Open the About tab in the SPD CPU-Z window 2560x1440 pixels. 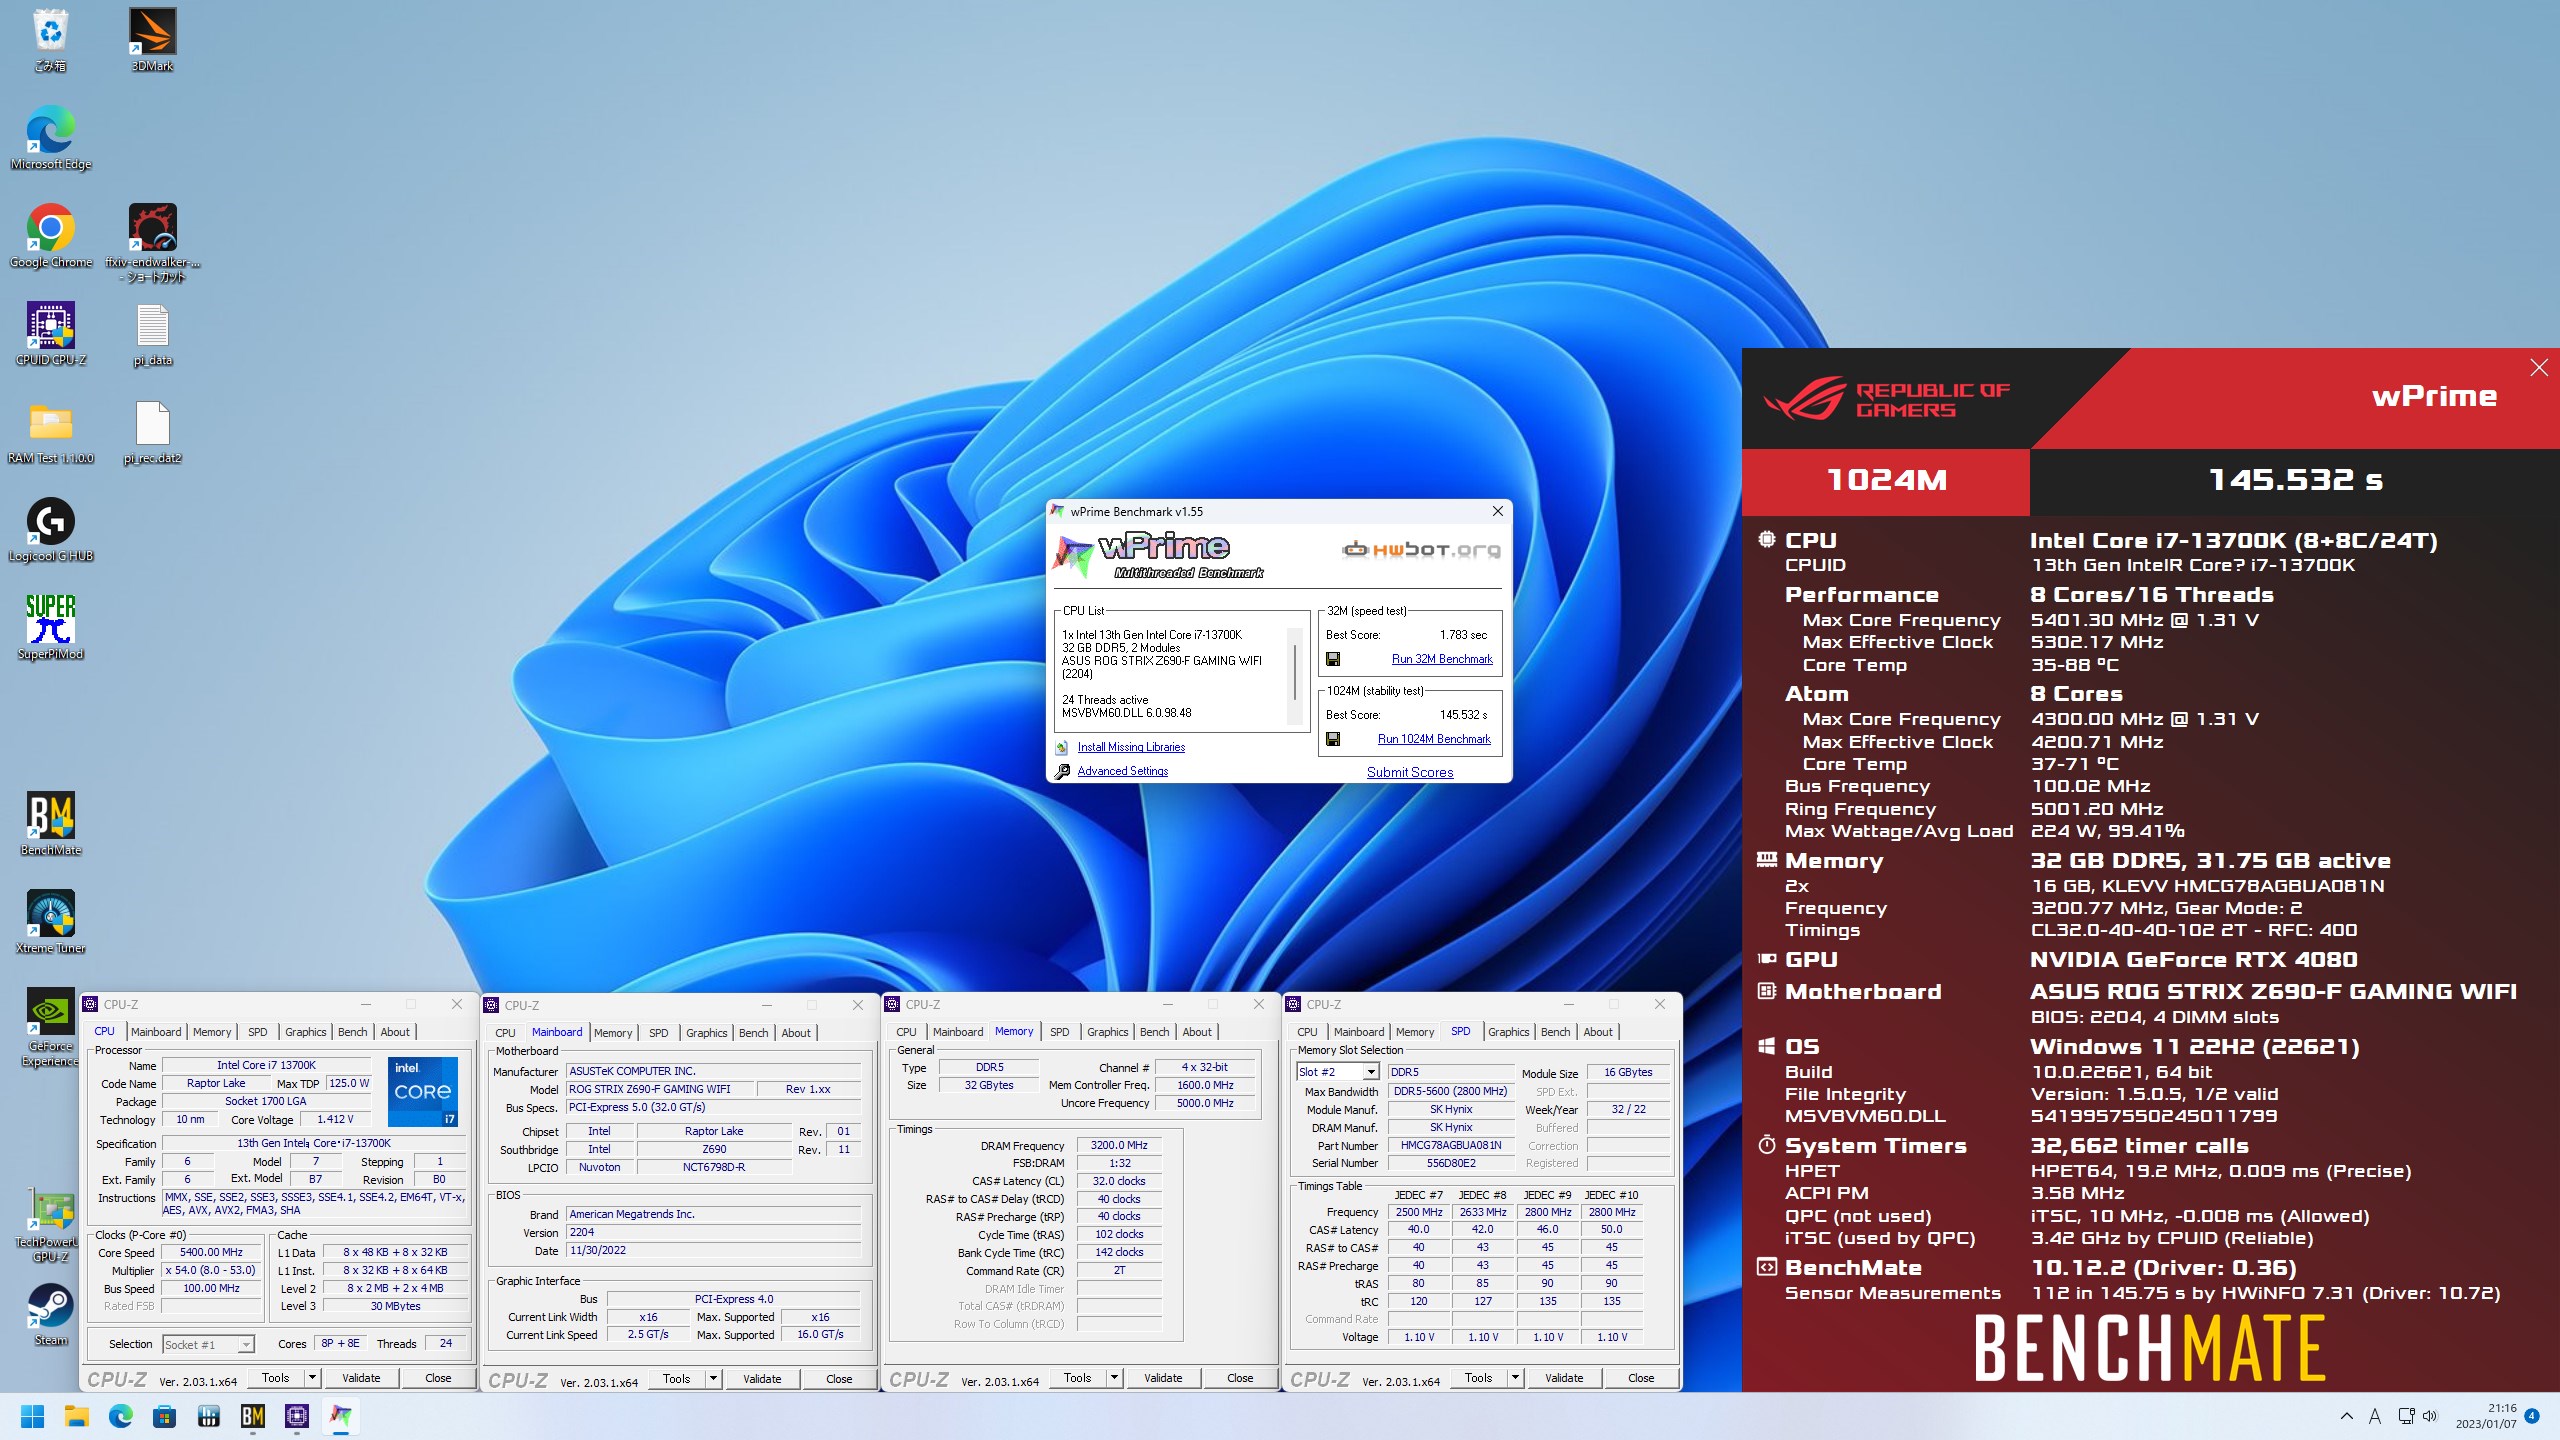coord(1598,1032)
